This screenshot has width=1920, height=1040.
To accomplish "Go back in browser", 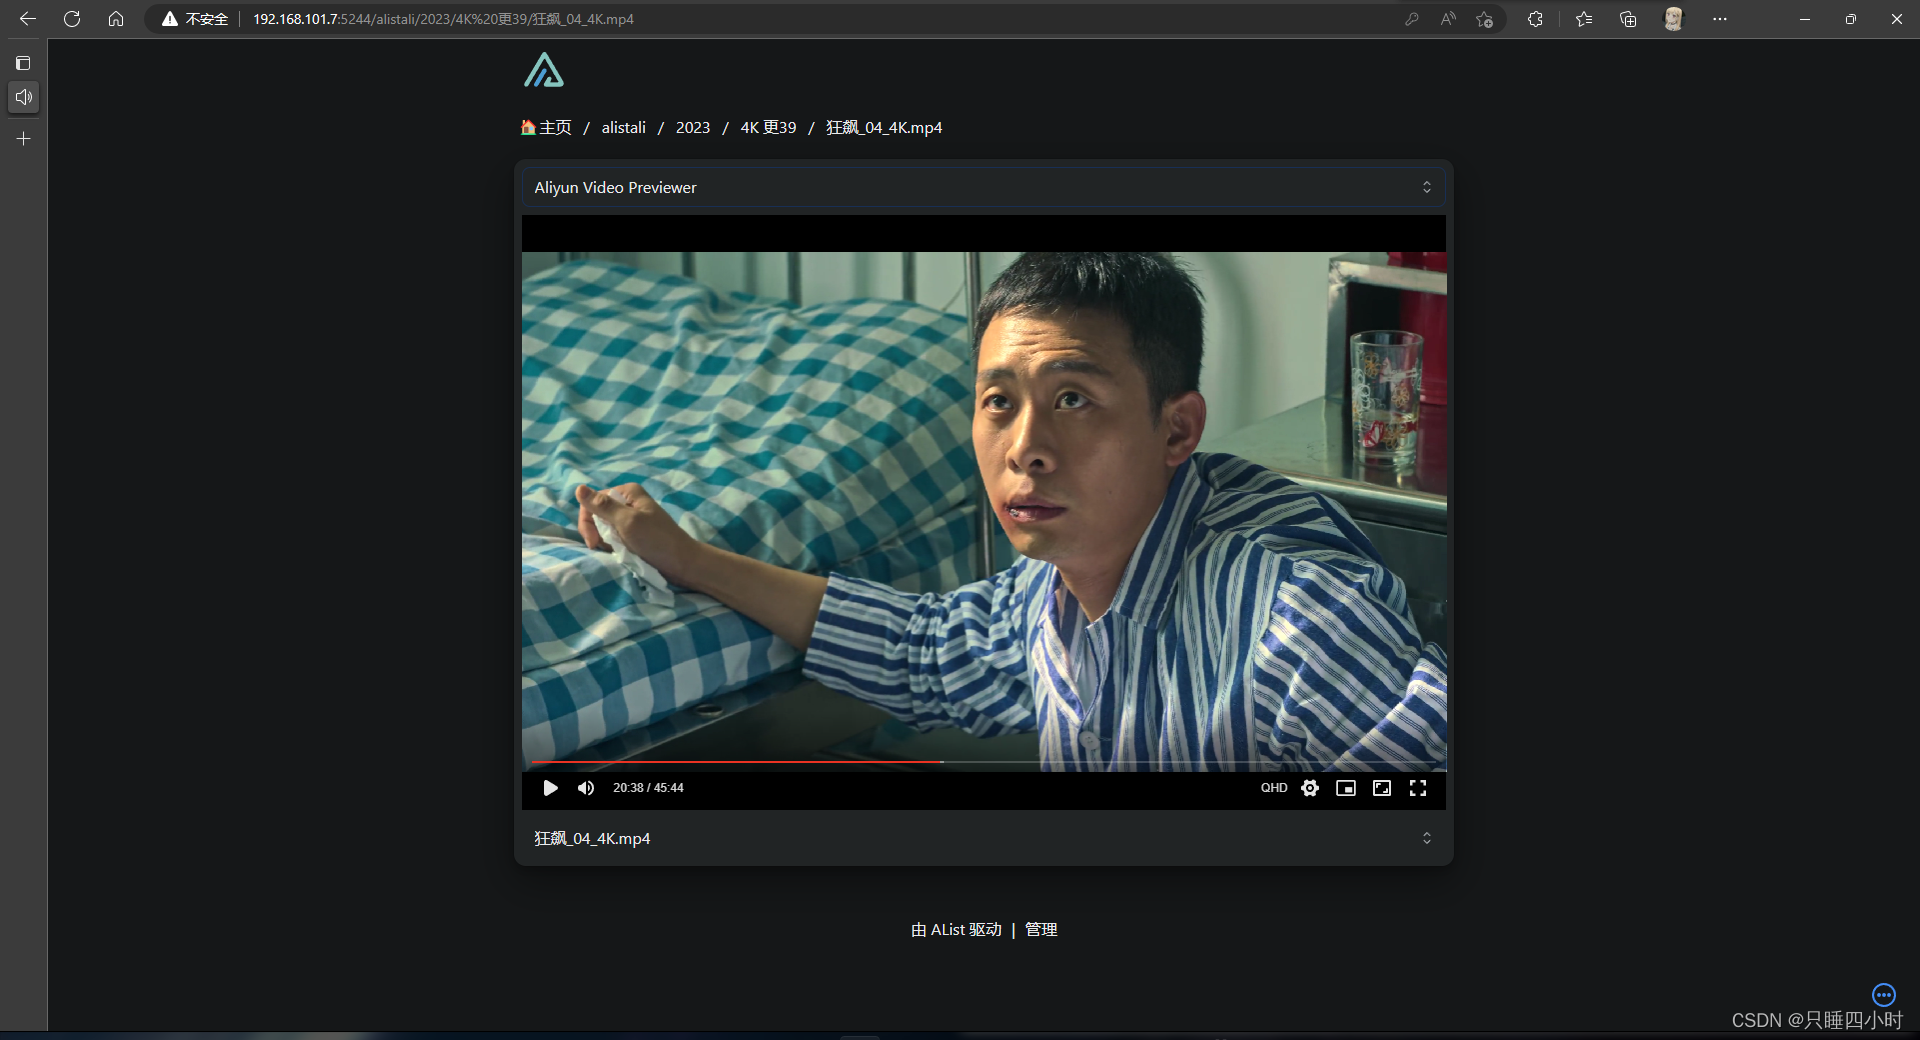I will coord(28,19).
